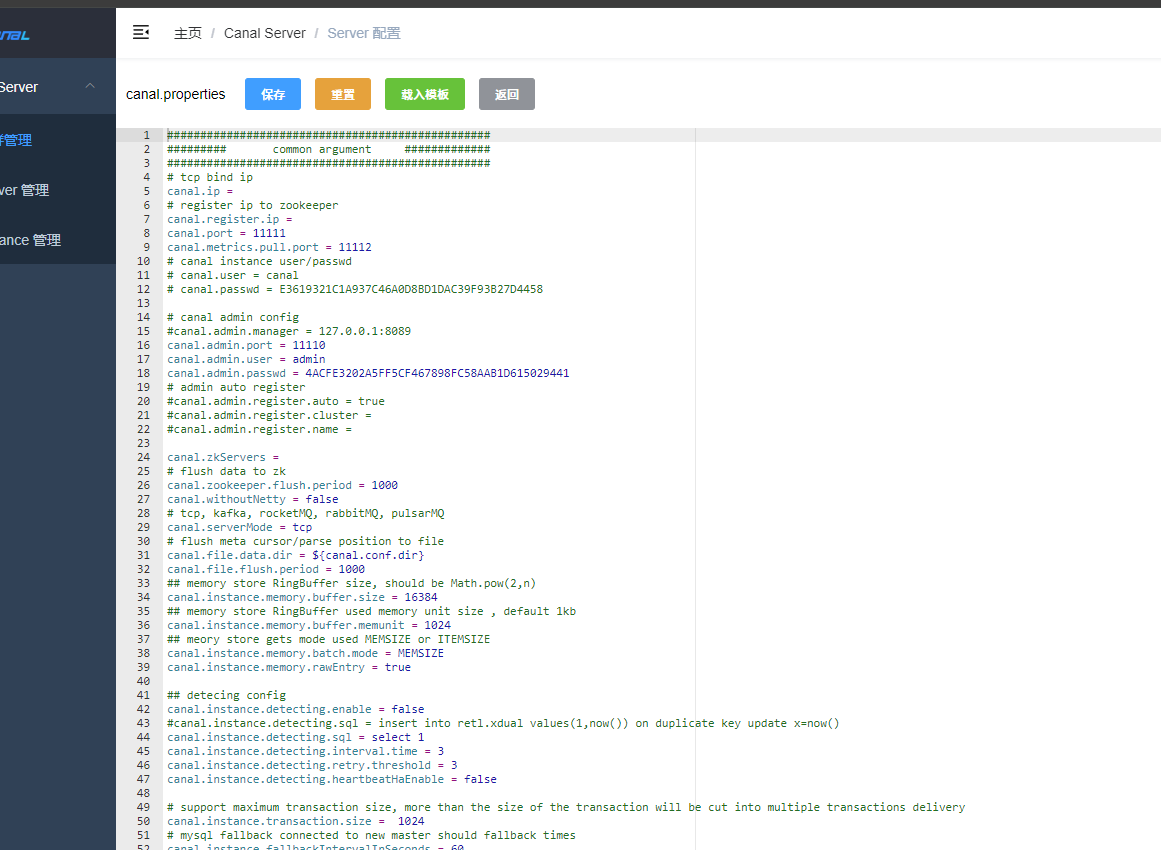Click the gray 返回 button
This screenshot has height=850, width=1161.
click(506, 94)
